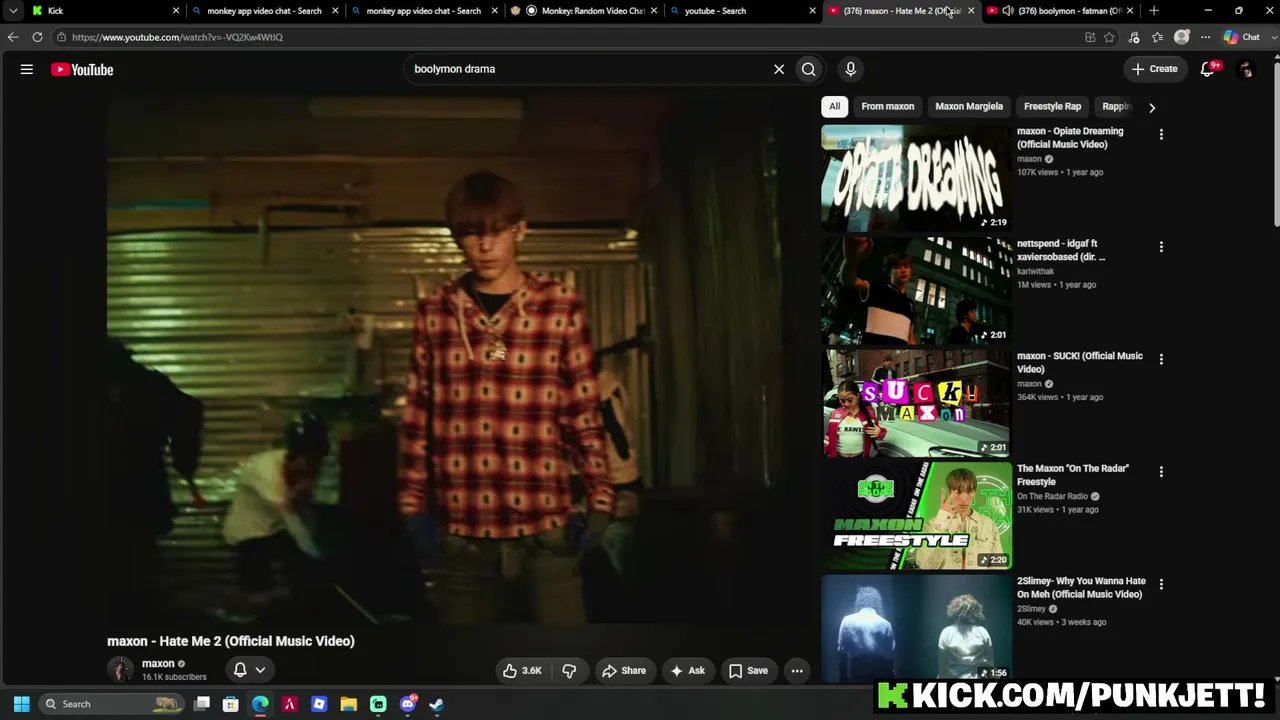Switch to the 'boolymon - fatman' tab
The width and height of the screenshot is (1280, 720).
tap(1061, 11)
